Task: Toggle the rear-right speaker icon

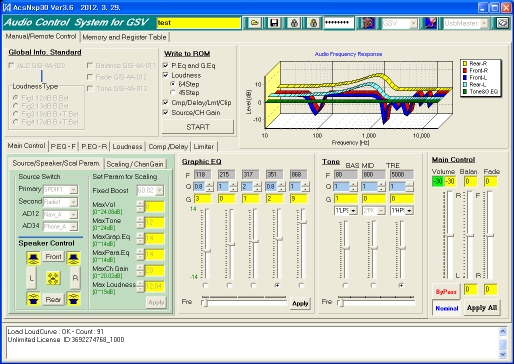Action: pos(73,299)
